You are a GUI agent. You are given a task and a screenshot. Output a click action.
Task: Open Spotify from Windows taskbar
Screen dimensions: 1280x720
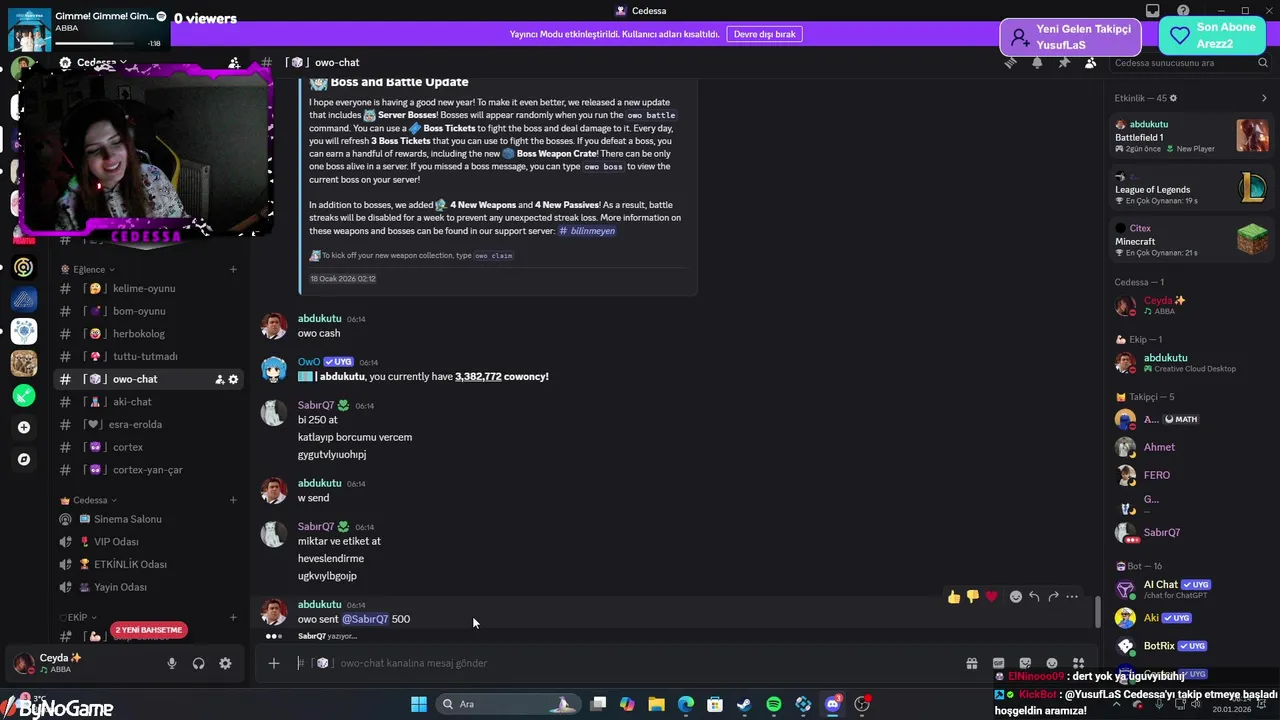774,704
